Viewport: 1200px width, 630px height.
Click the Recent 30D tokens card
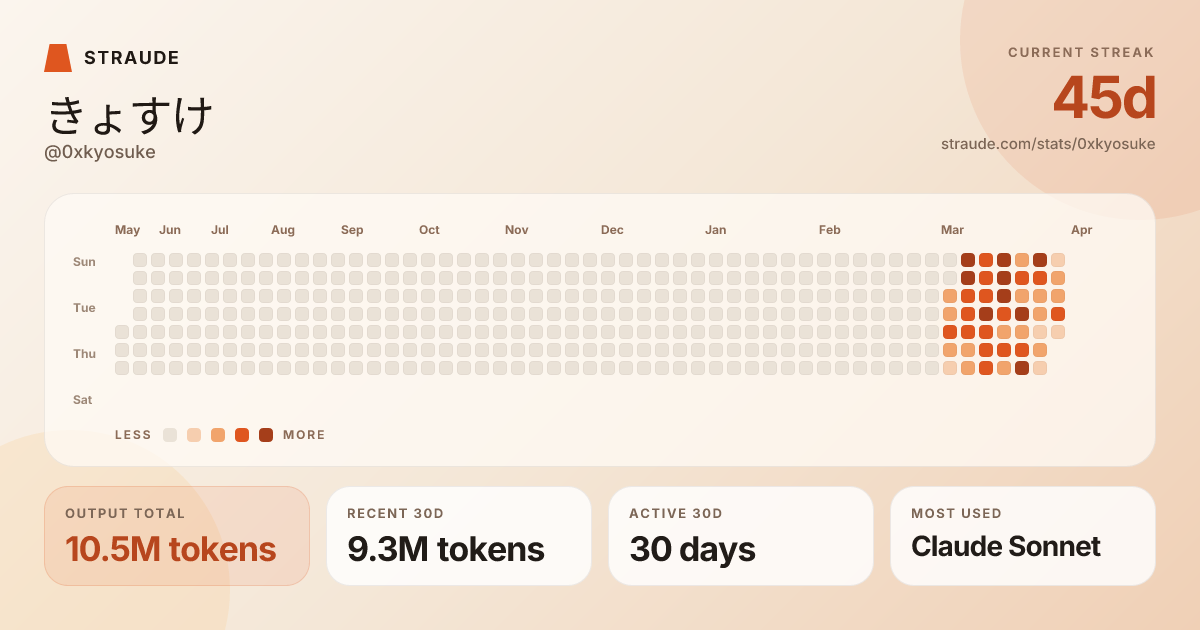click(x=459, y=536)
